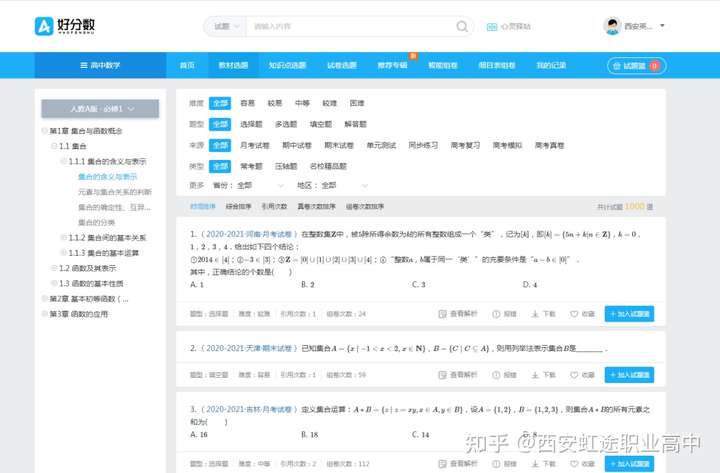The height and width of the screenshot is (473, 720).
Task: Select type filter 名校精品题
Action: coord(328,166)
